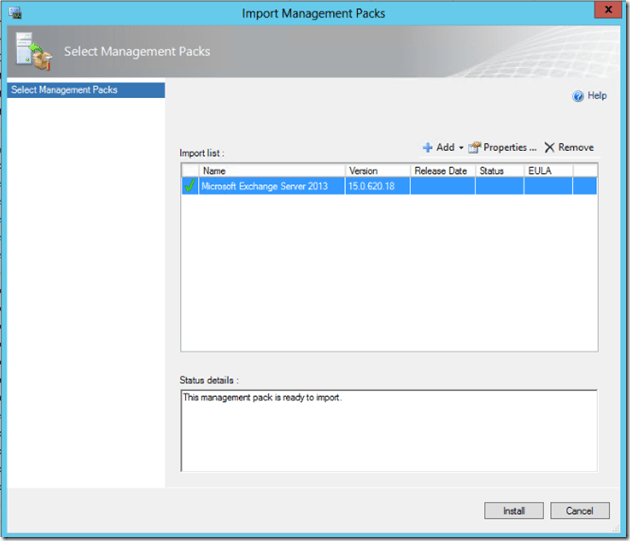Click the EULA column header
The image size is (630, 541).
[546, 171]
